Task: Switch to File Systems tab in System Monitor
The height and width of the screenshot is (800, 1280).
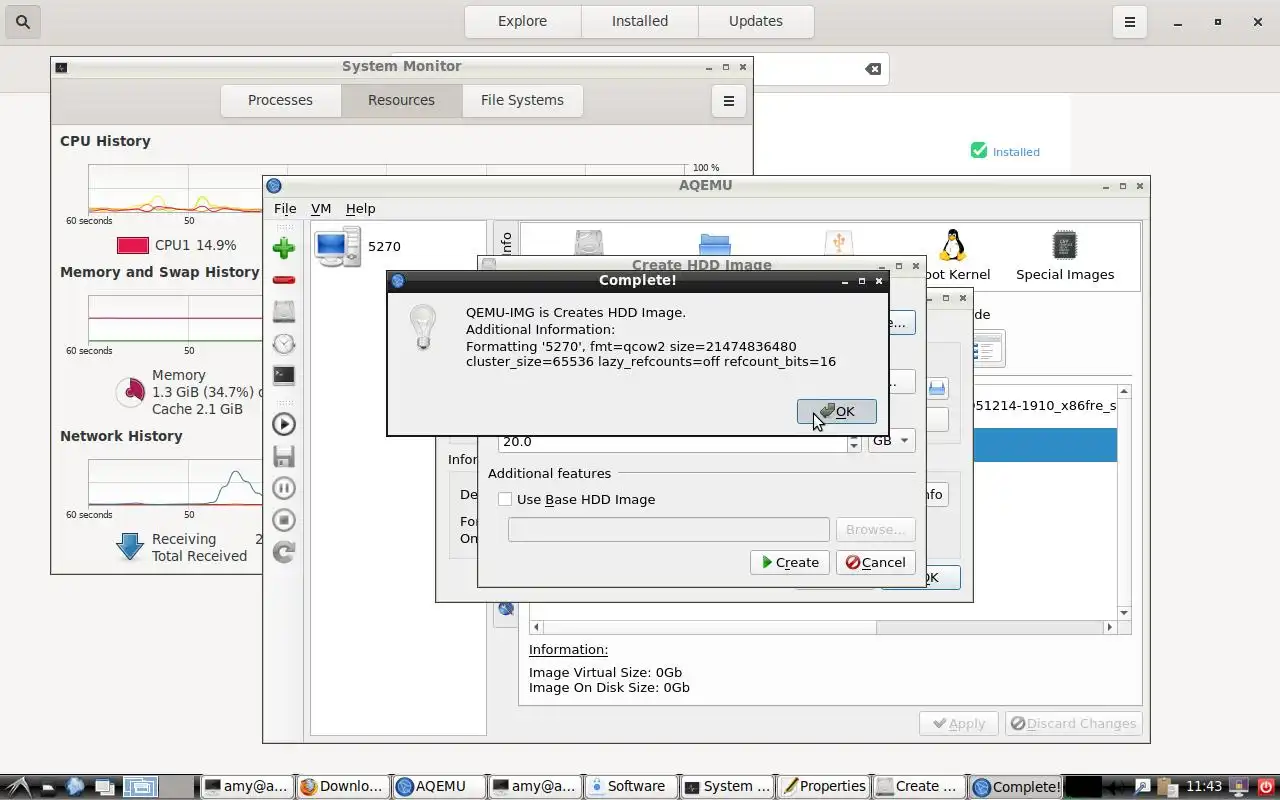Action: pos(522,100)
